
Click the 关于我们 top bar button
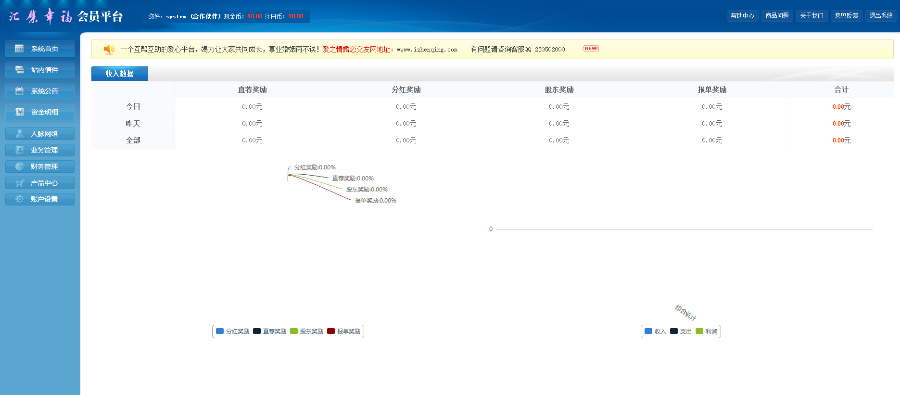click(811, 16)
